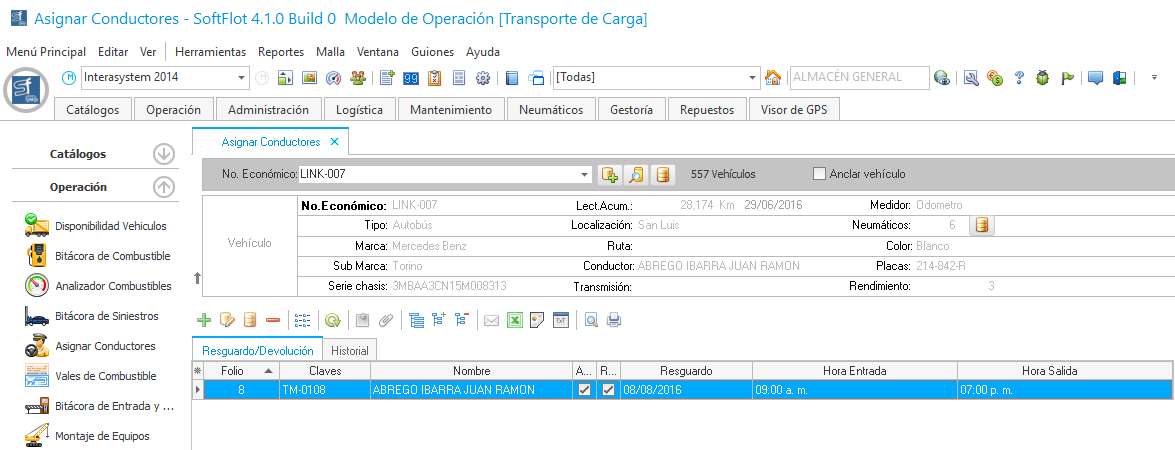Screen dimensions: 1175x450
Task: Open Analizador Combustibles gauge icon
Action: point(37,286)
